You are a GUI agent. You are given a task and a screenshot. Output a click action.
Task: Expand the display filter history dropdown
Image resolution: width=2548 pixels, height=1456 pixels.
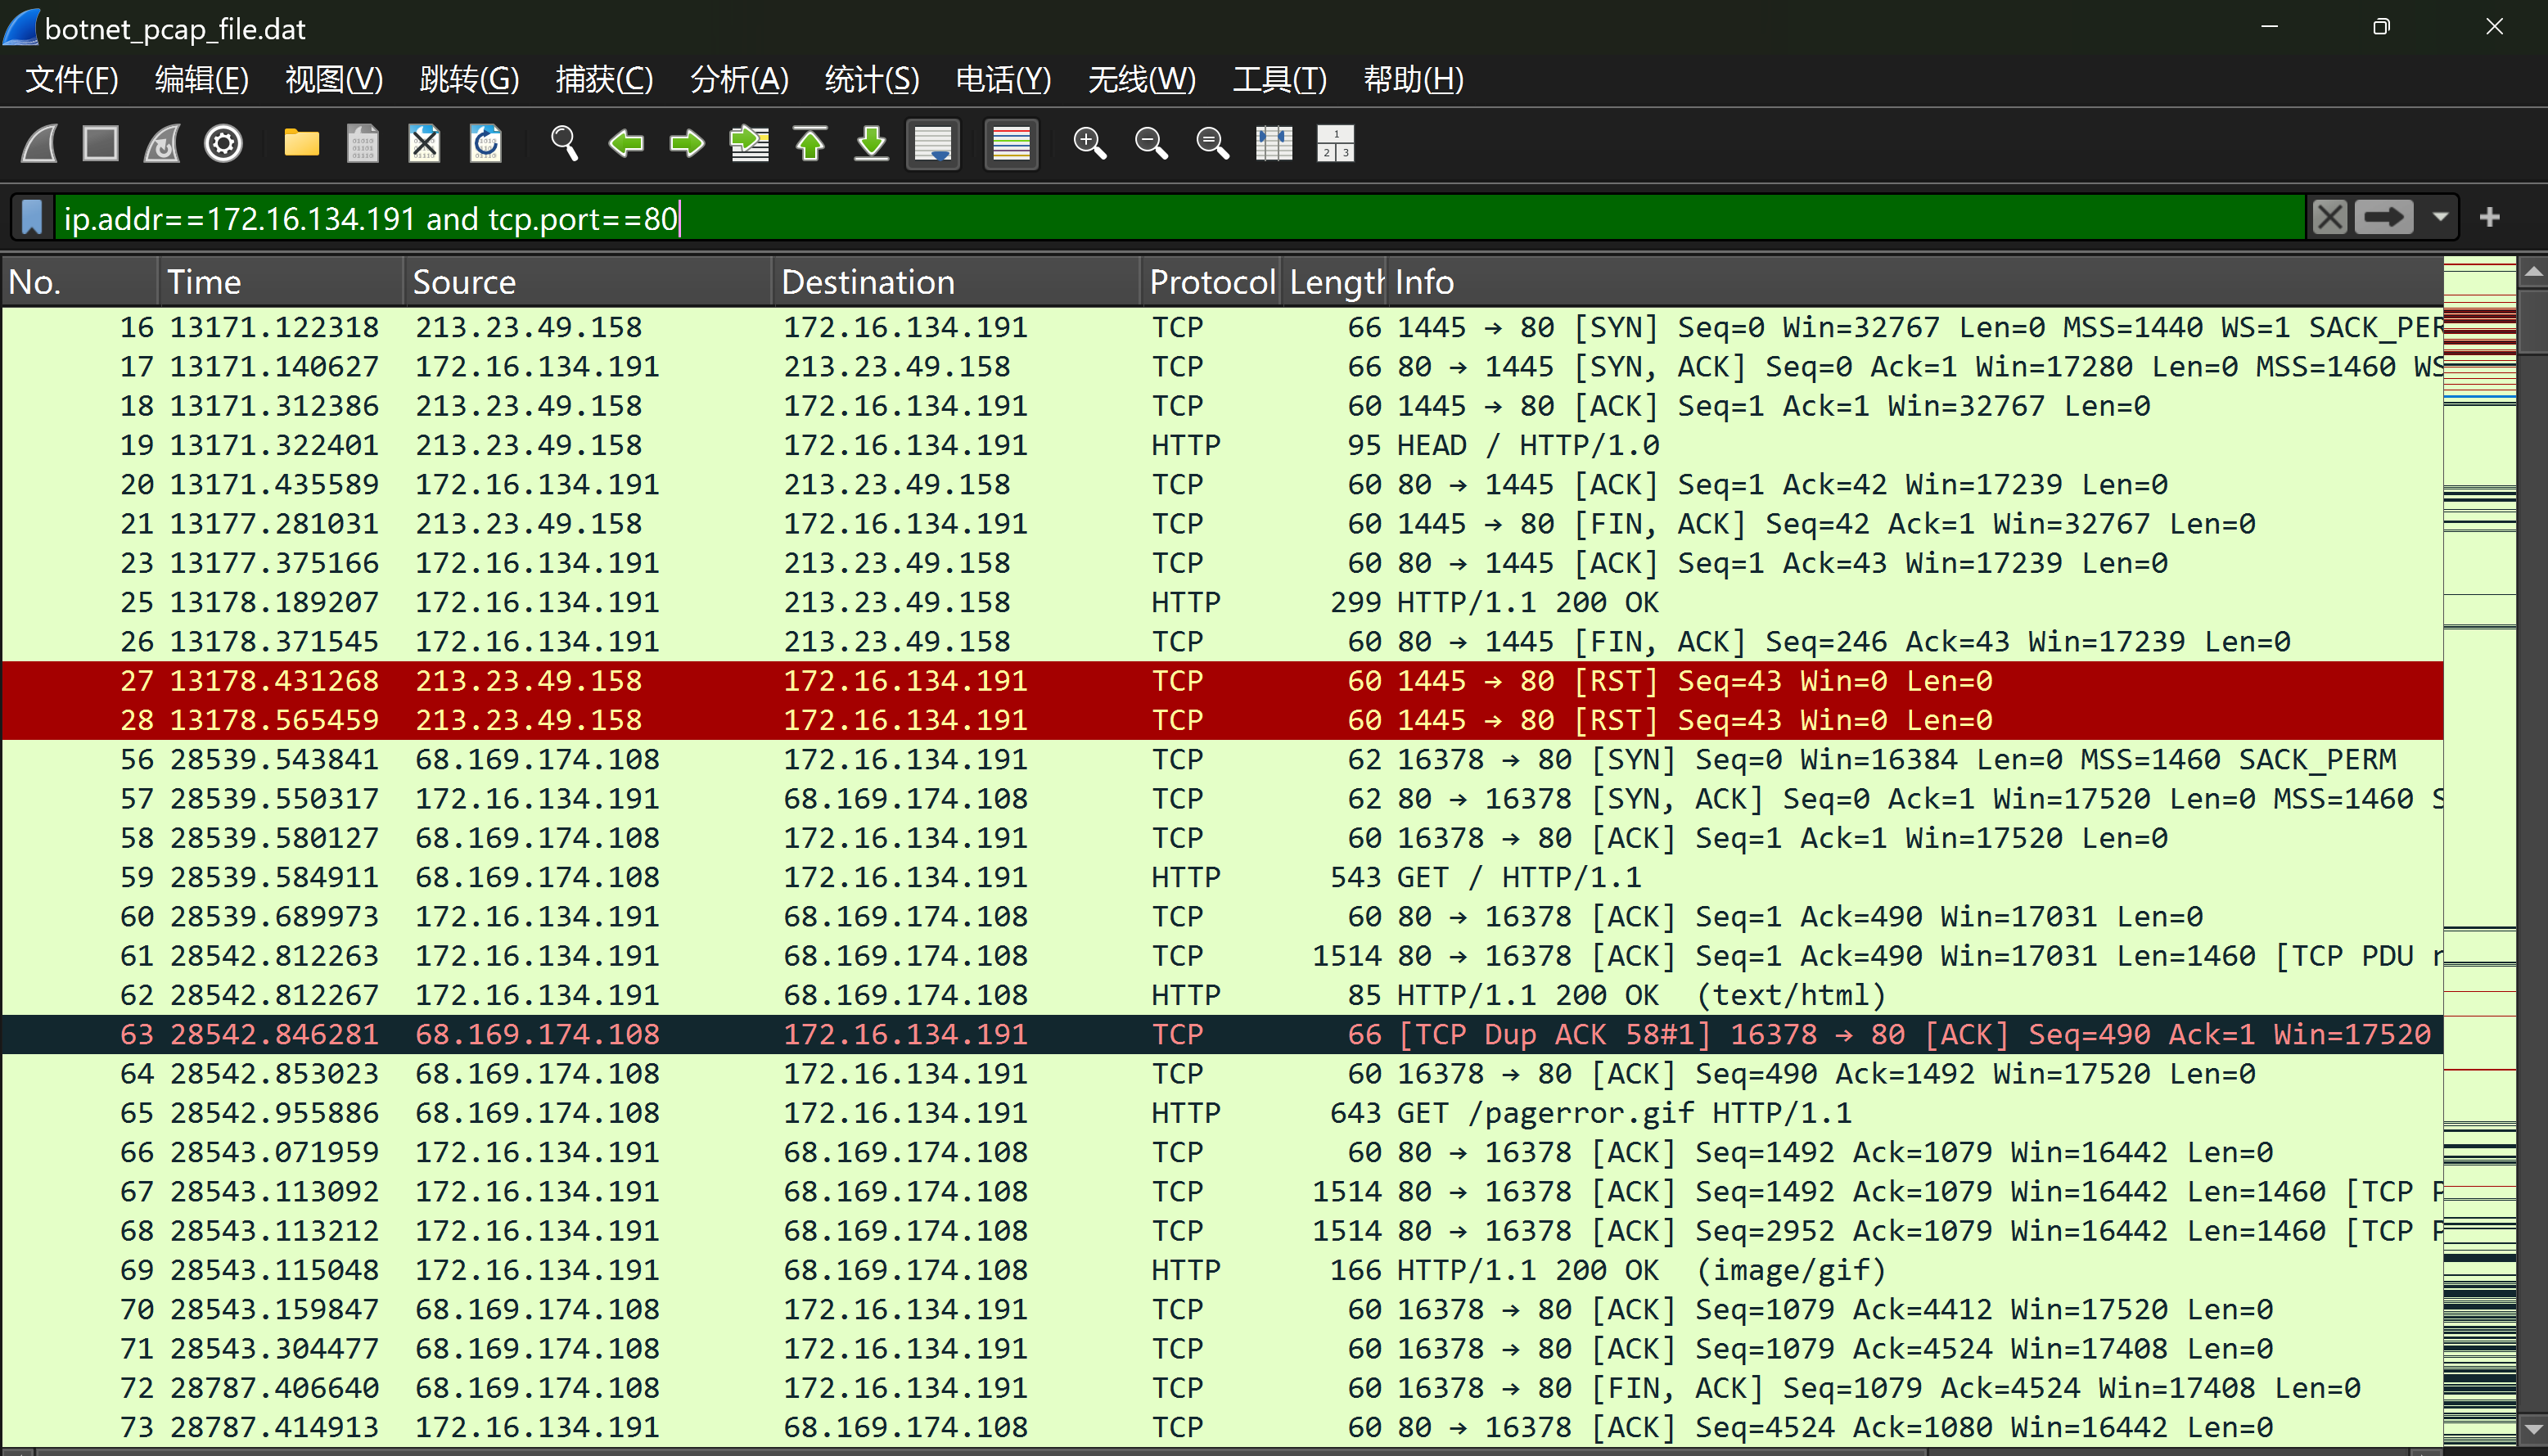point(2441,217)
